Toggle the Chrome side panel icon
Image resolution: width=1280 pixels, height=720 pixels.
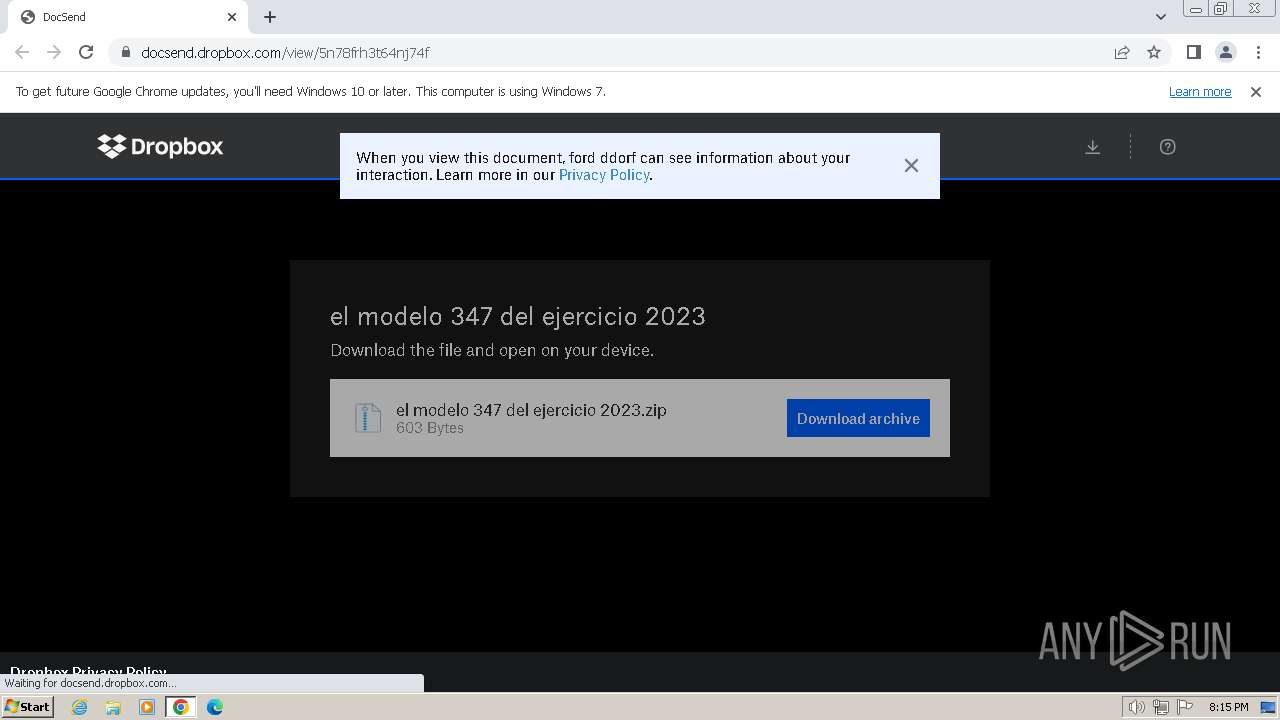click(1194, 52)
